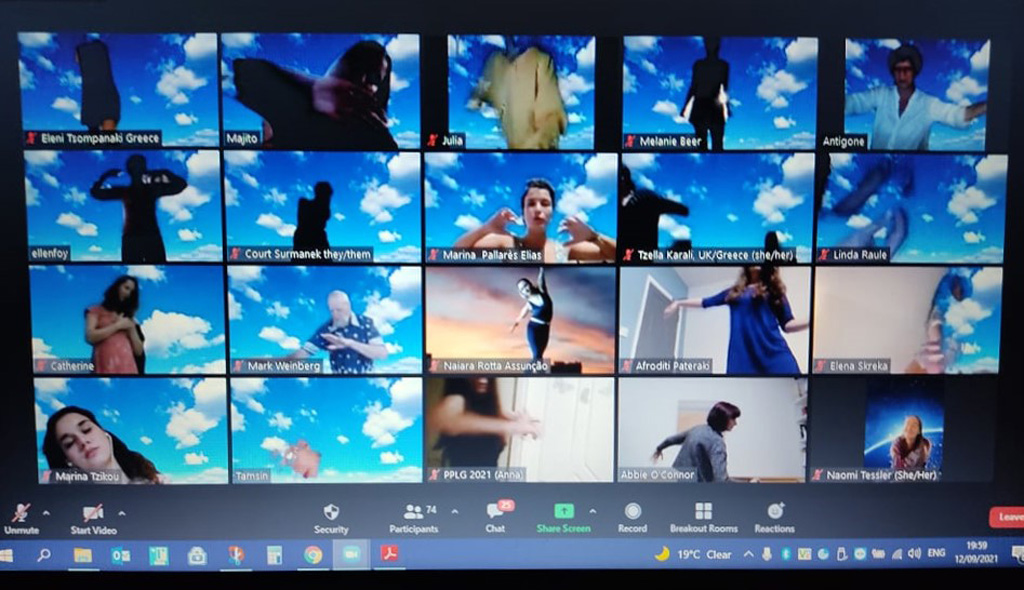Select Abbie O'Connor's video tile
This screenshot has height=590, width=1024.
tap(712, 429)
